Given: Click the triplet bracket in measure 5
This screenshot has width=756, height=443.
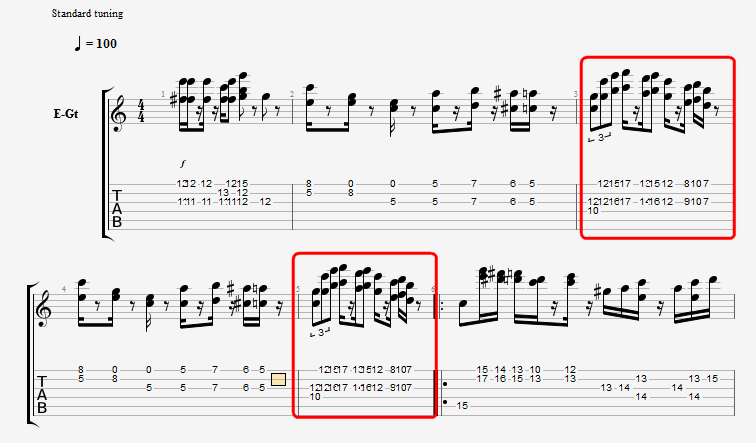Looking at the screenshot, I should (320, 332).
